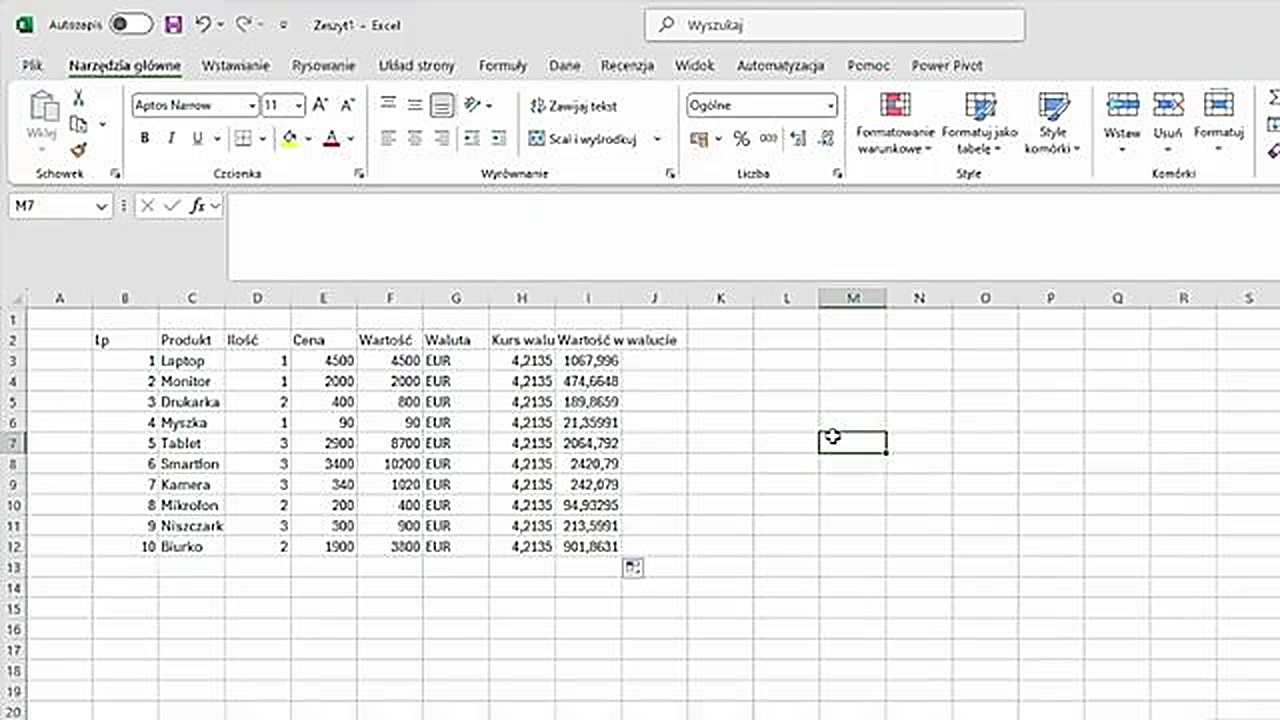Screen dimensions: 1280x720
Task: Click the Undo arrow icon
Action: tap(204, 25)
